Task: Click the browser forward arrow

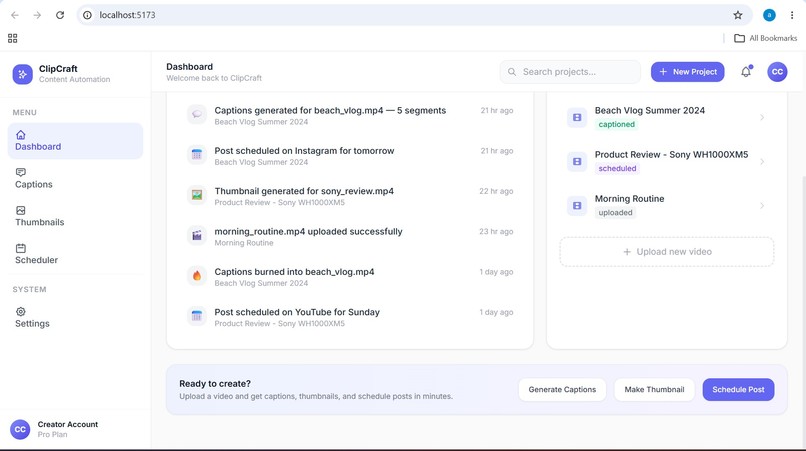Action: 37,15
